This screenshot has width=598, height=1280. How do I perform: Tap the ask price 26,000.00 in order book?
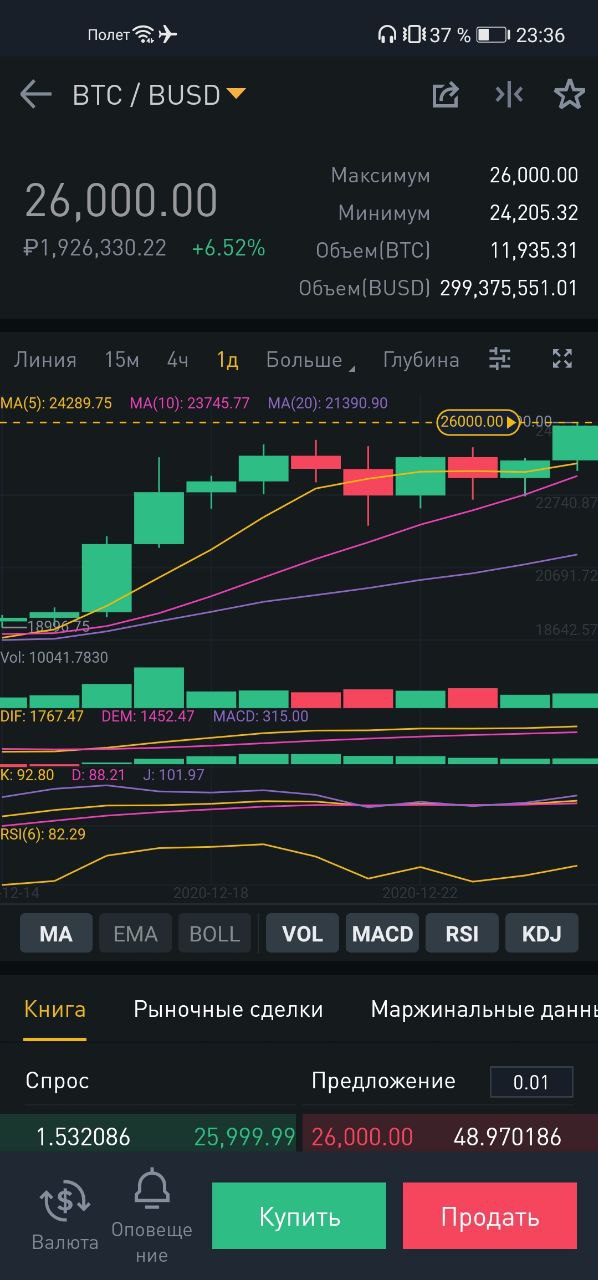click(362, 1137)
